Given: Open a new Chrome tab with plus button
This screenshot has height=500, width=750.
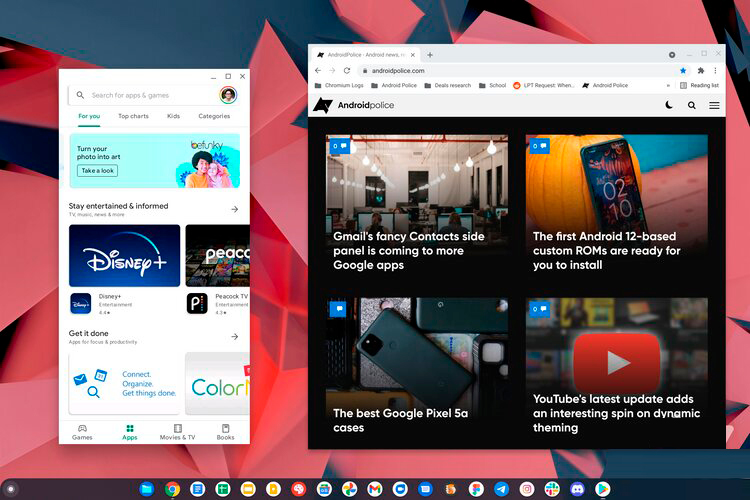Looking at the screenshot, I should 430,55.
